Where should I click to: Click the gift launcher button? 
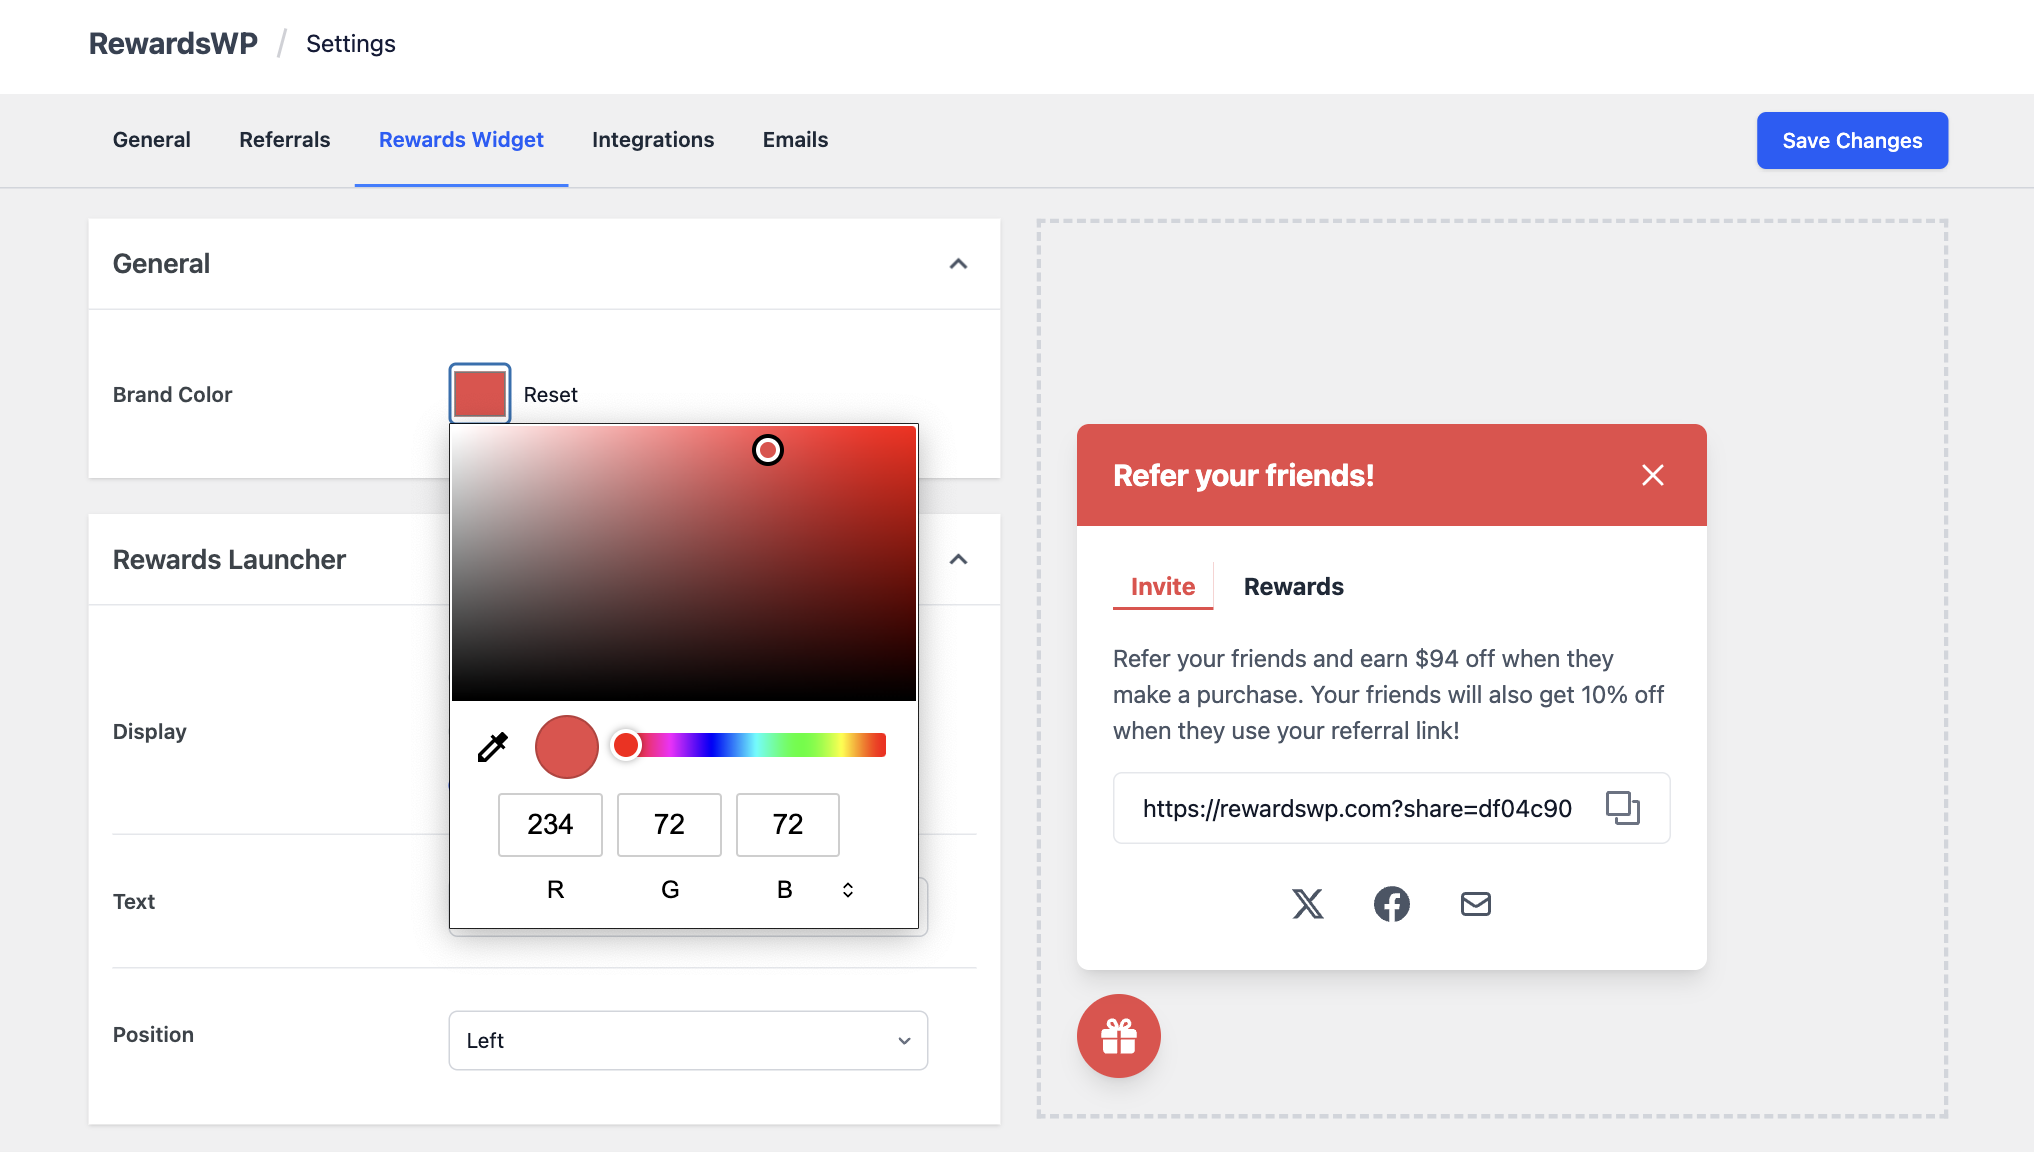[x=1118, y=1036]
